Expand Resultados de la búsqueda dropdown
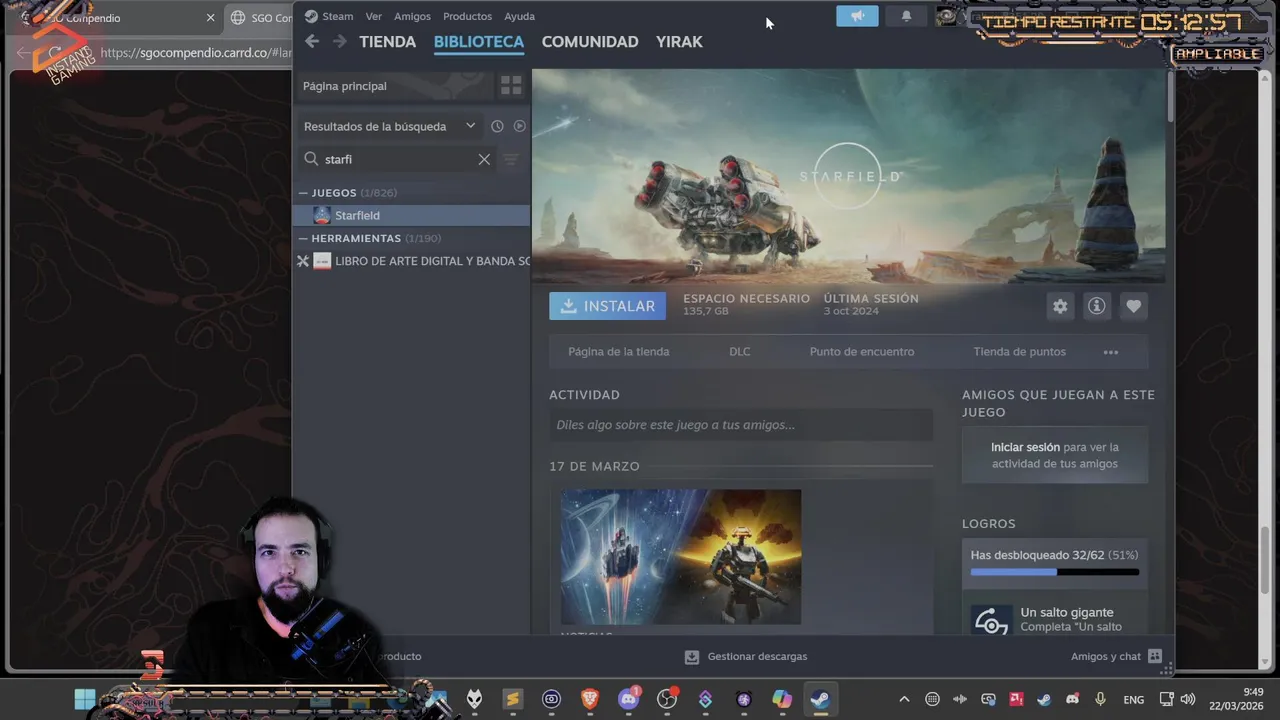Viewport: 1280px width, 720px height. (389, 126)
